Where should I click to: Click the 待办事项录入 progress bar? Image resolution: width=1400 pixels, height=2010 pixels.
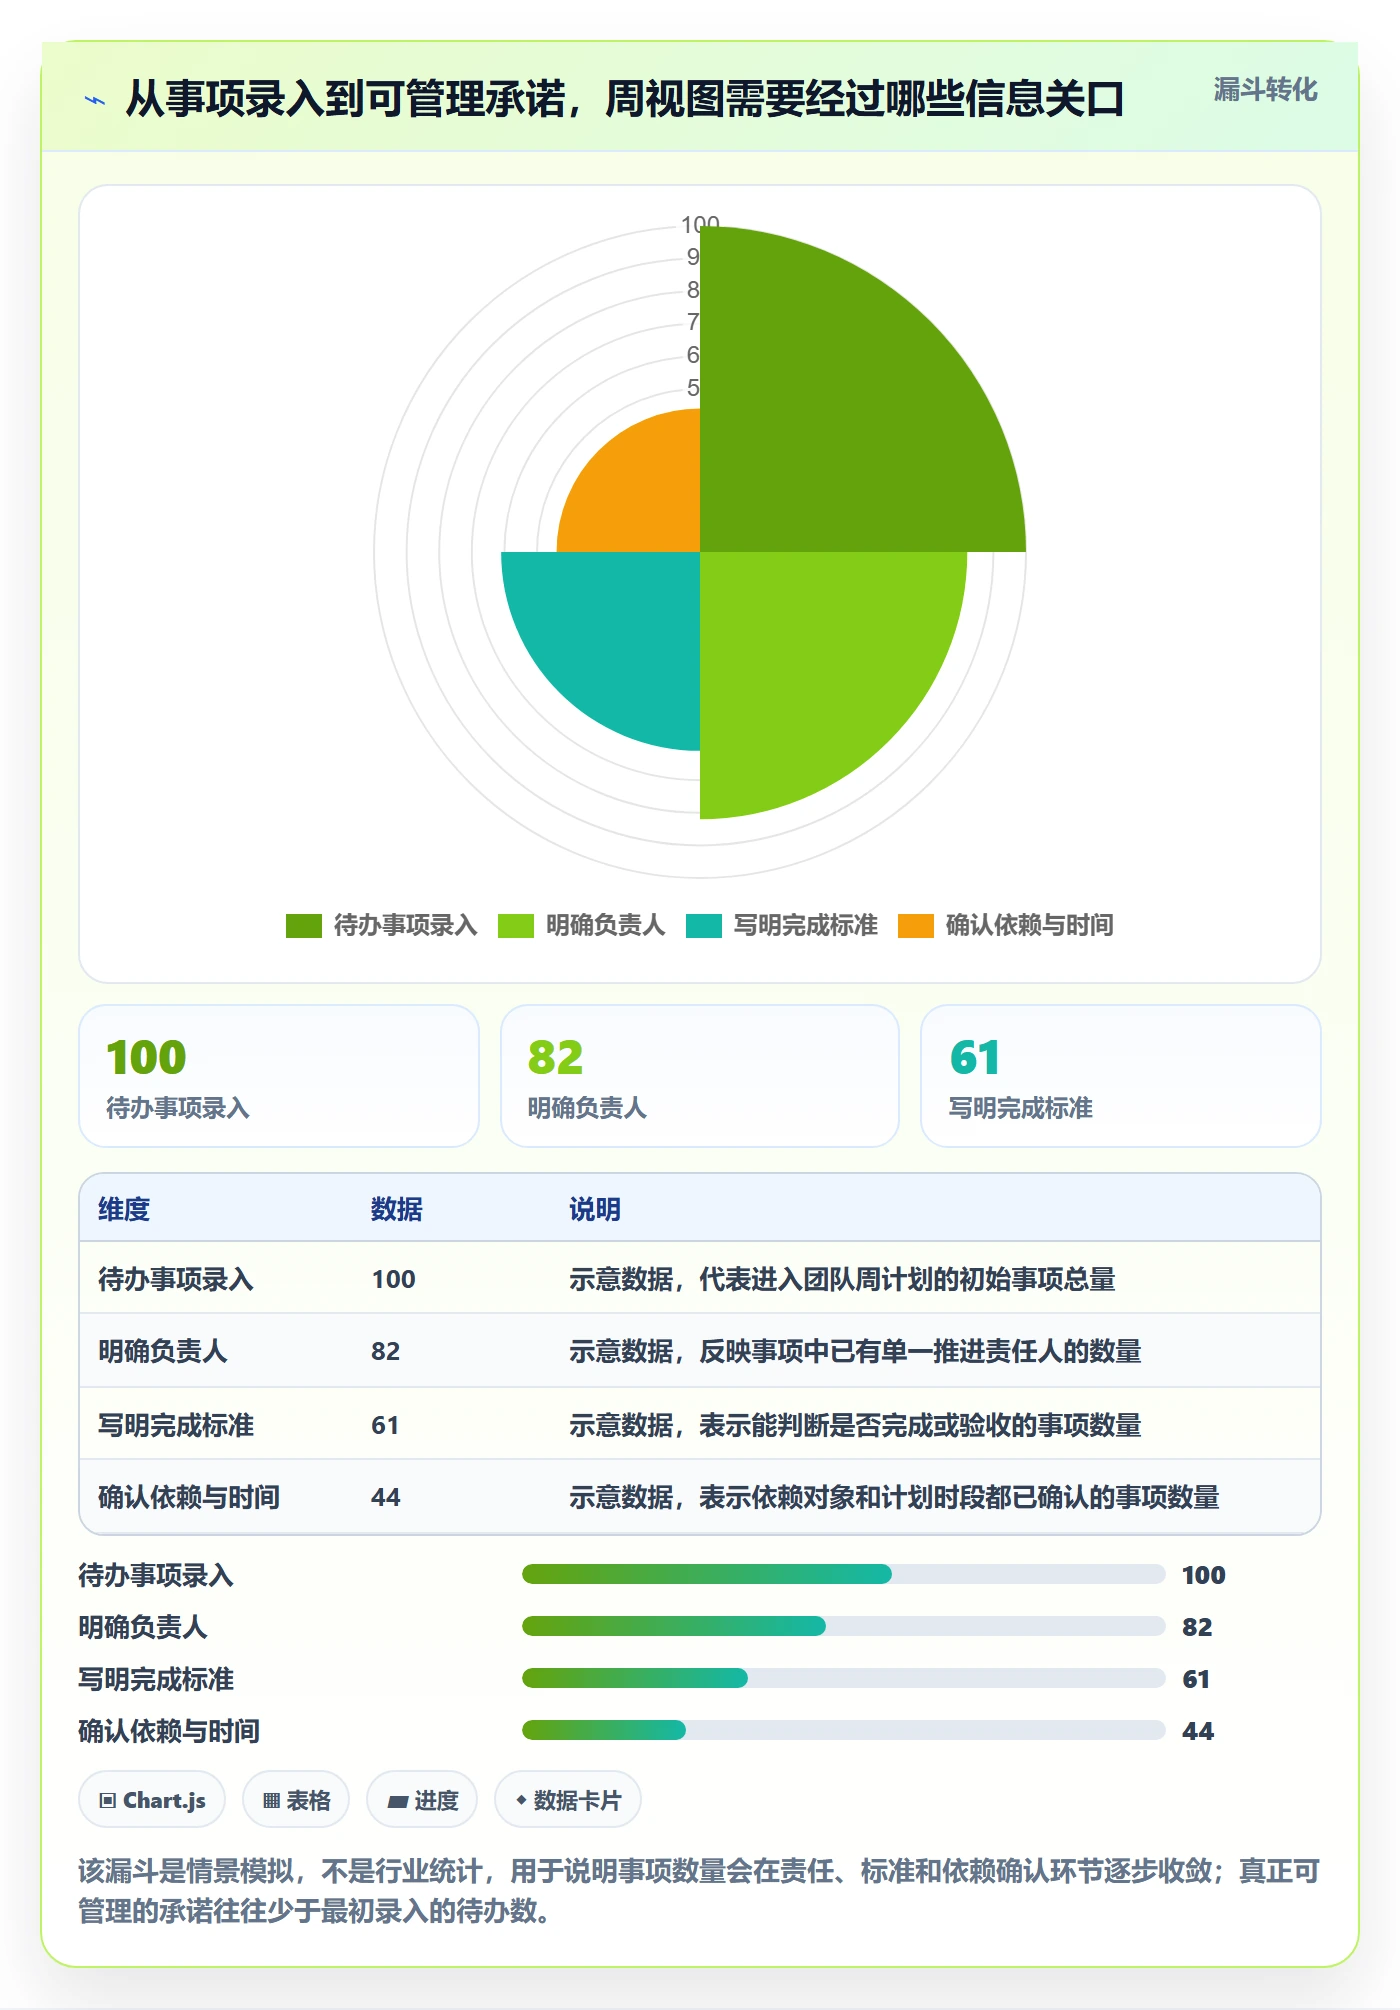point(843,1574)
